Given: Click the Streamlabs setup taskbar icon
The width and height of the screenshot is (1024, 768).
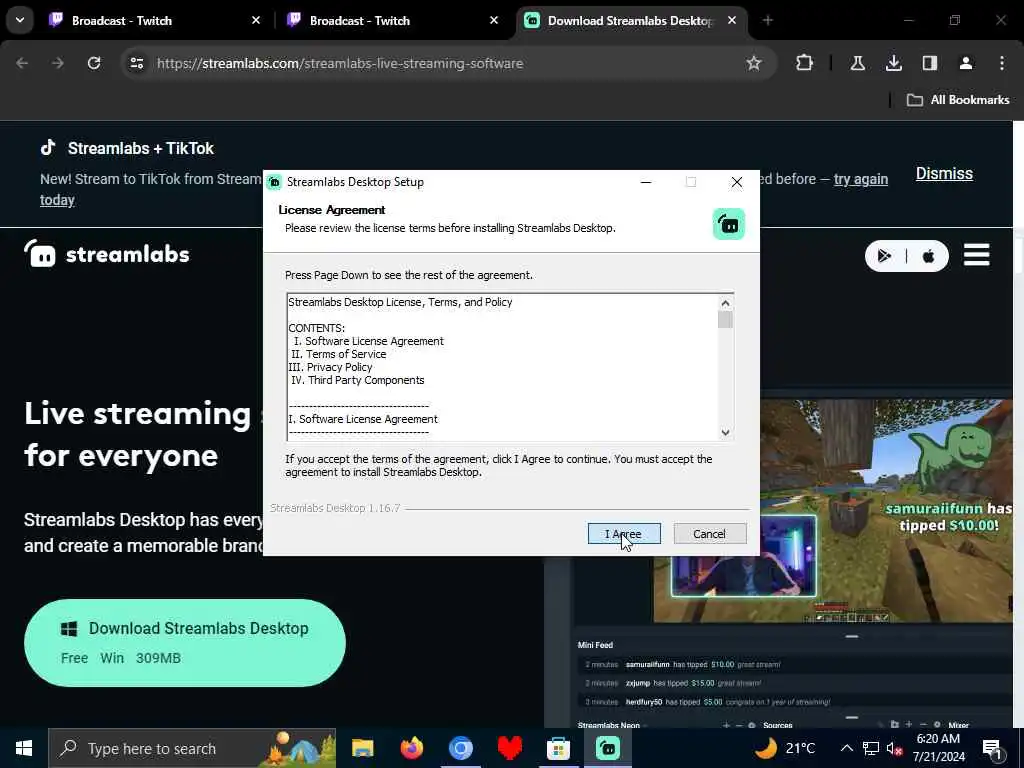Looking at the screenshot, I should click(x=607, y=748).
